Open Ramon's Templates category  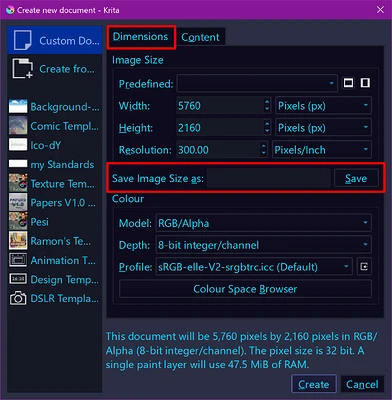[x=55, y=241]
